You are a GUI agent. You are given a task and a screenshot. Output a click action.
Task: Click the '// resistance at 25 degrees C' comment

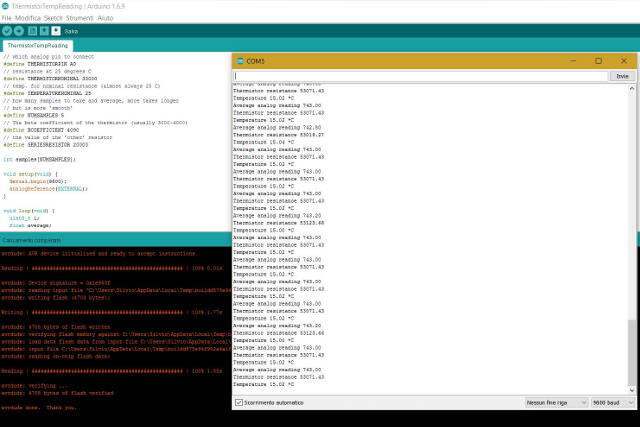click(x=47, y=71)
